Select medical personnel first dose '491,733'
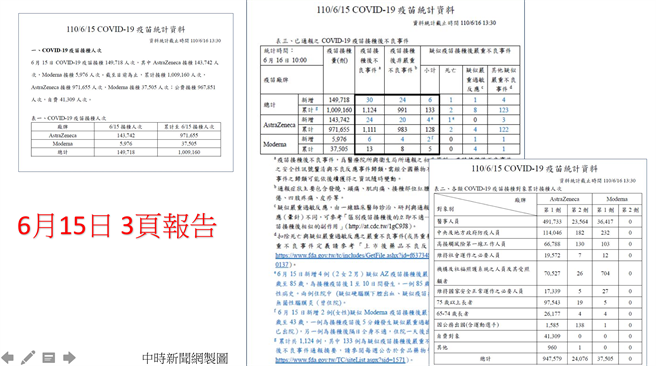The image size is (656, 366). tap(552, 221)
